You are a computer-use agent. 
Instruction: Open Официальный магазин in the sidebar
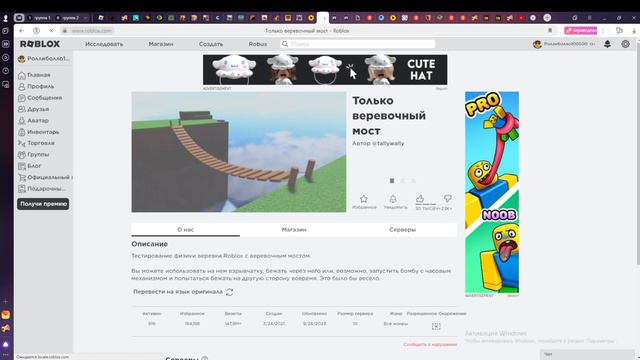(x=45, y=178)
